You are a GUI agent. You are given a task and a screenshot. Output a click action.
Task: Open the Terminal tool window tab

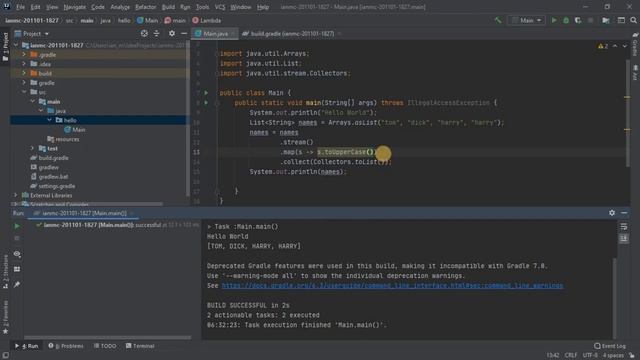[140, 346]
